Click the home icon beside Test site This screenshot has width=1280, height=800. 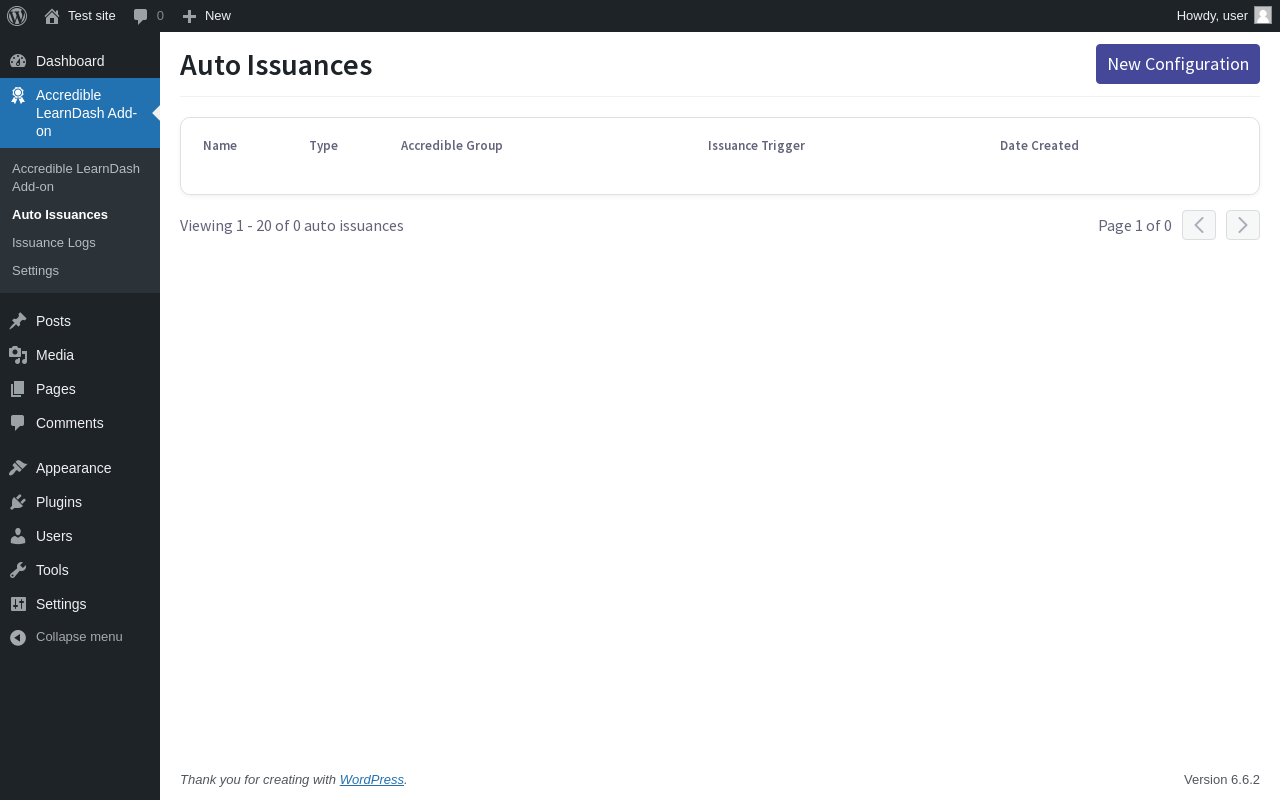[52, 16]
